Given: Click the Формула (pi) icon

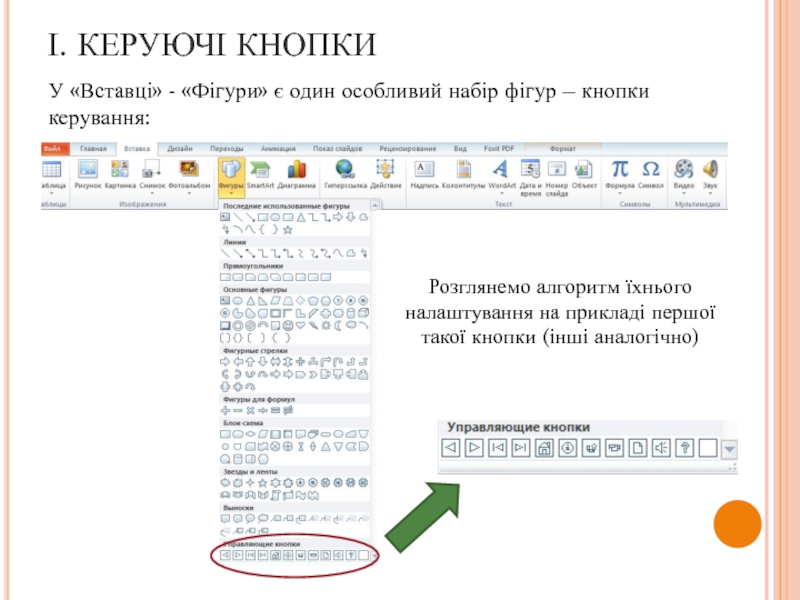Looking at the screenshot, I should point(620,169).
